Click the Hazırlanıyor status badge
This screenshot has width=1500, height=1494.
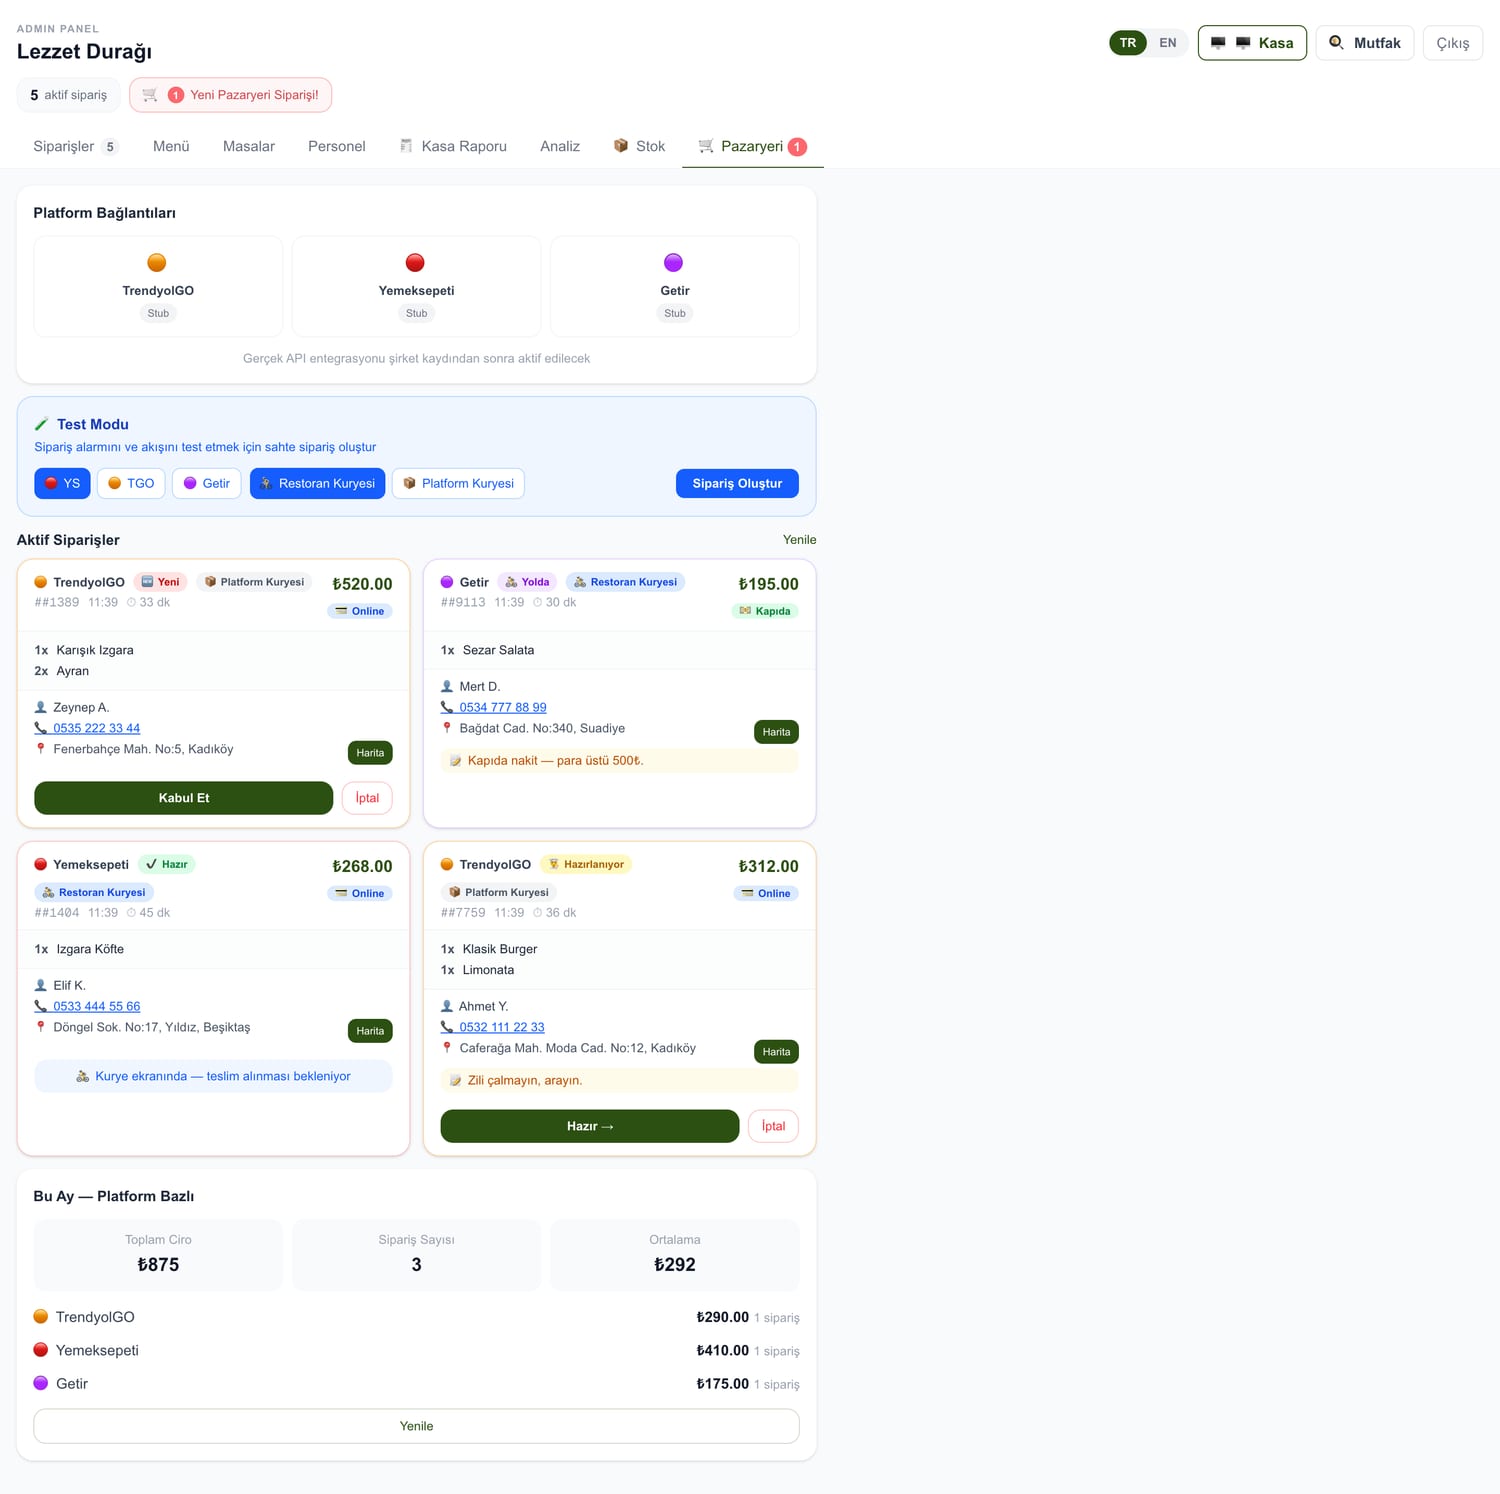coord(586,864)
